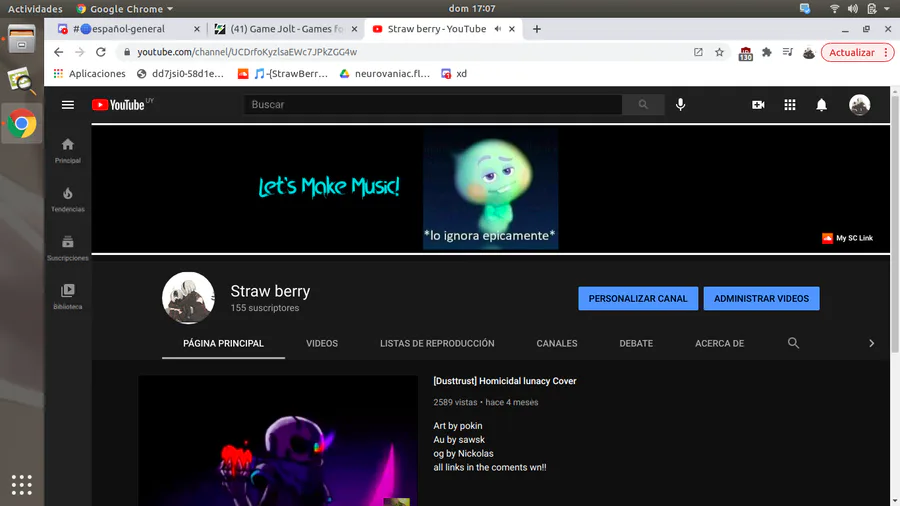Screen dimensions: 900x506
Task: Click PERSONALIZAR CANAL button
Action: 638,298
